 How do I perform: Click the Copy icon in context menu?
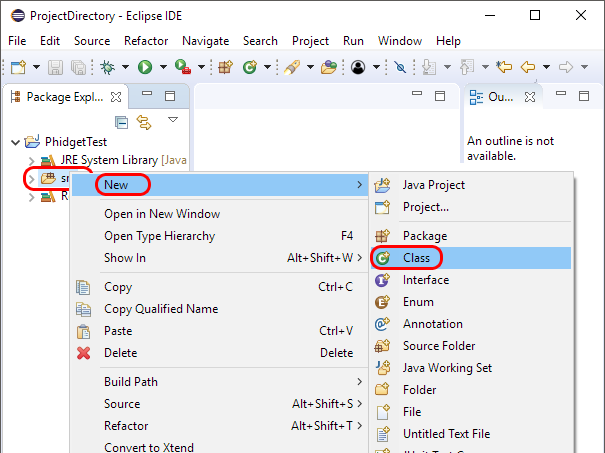(x=84, y=287)
